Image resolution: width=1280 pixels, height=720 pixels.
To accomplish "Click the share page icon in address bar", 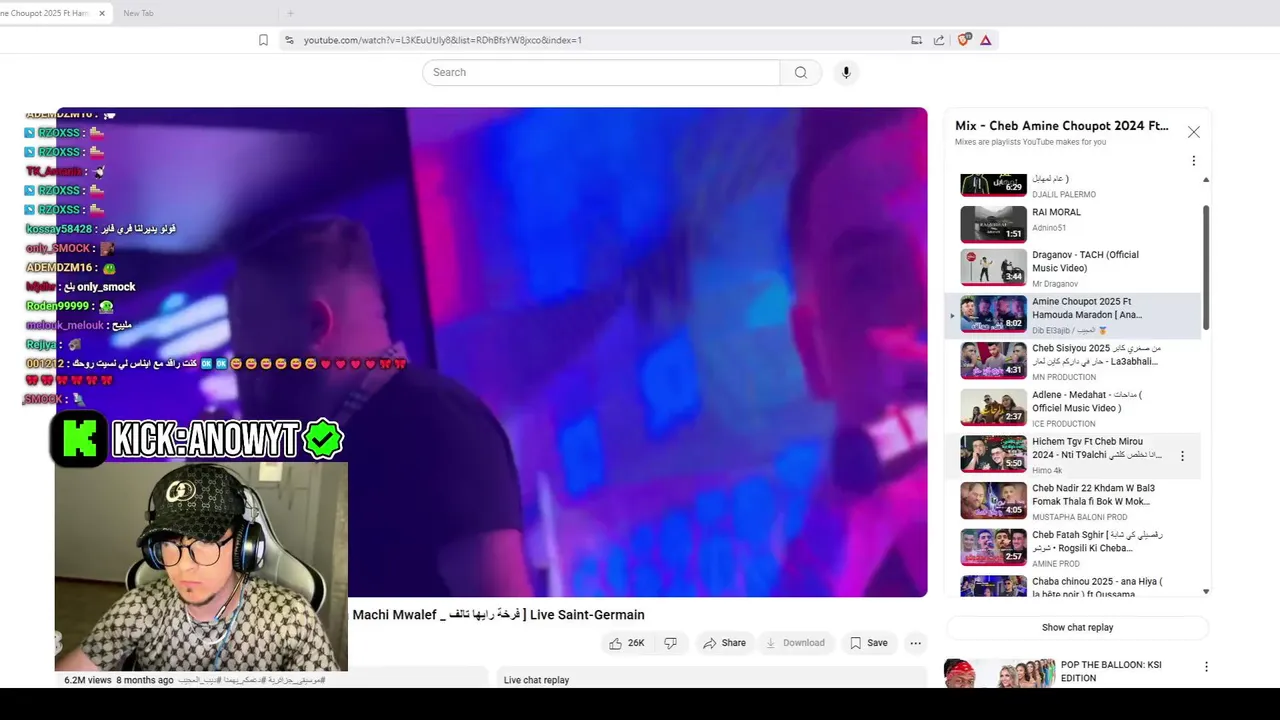I will click(939, 40).
